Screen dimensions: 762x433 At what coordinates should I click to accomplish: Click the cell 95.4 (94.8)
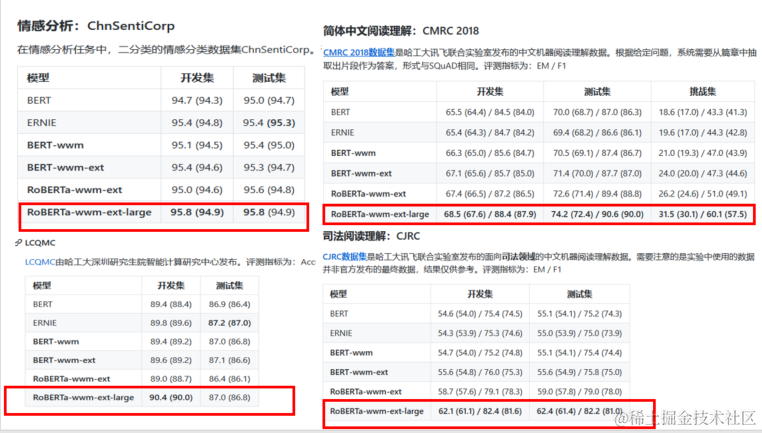tap(197, 122)
